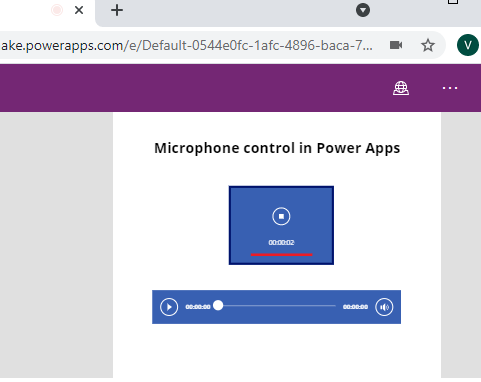Click the camera permission icon in address bar
The image size is (481, 382).
click(x=396, y=45)
